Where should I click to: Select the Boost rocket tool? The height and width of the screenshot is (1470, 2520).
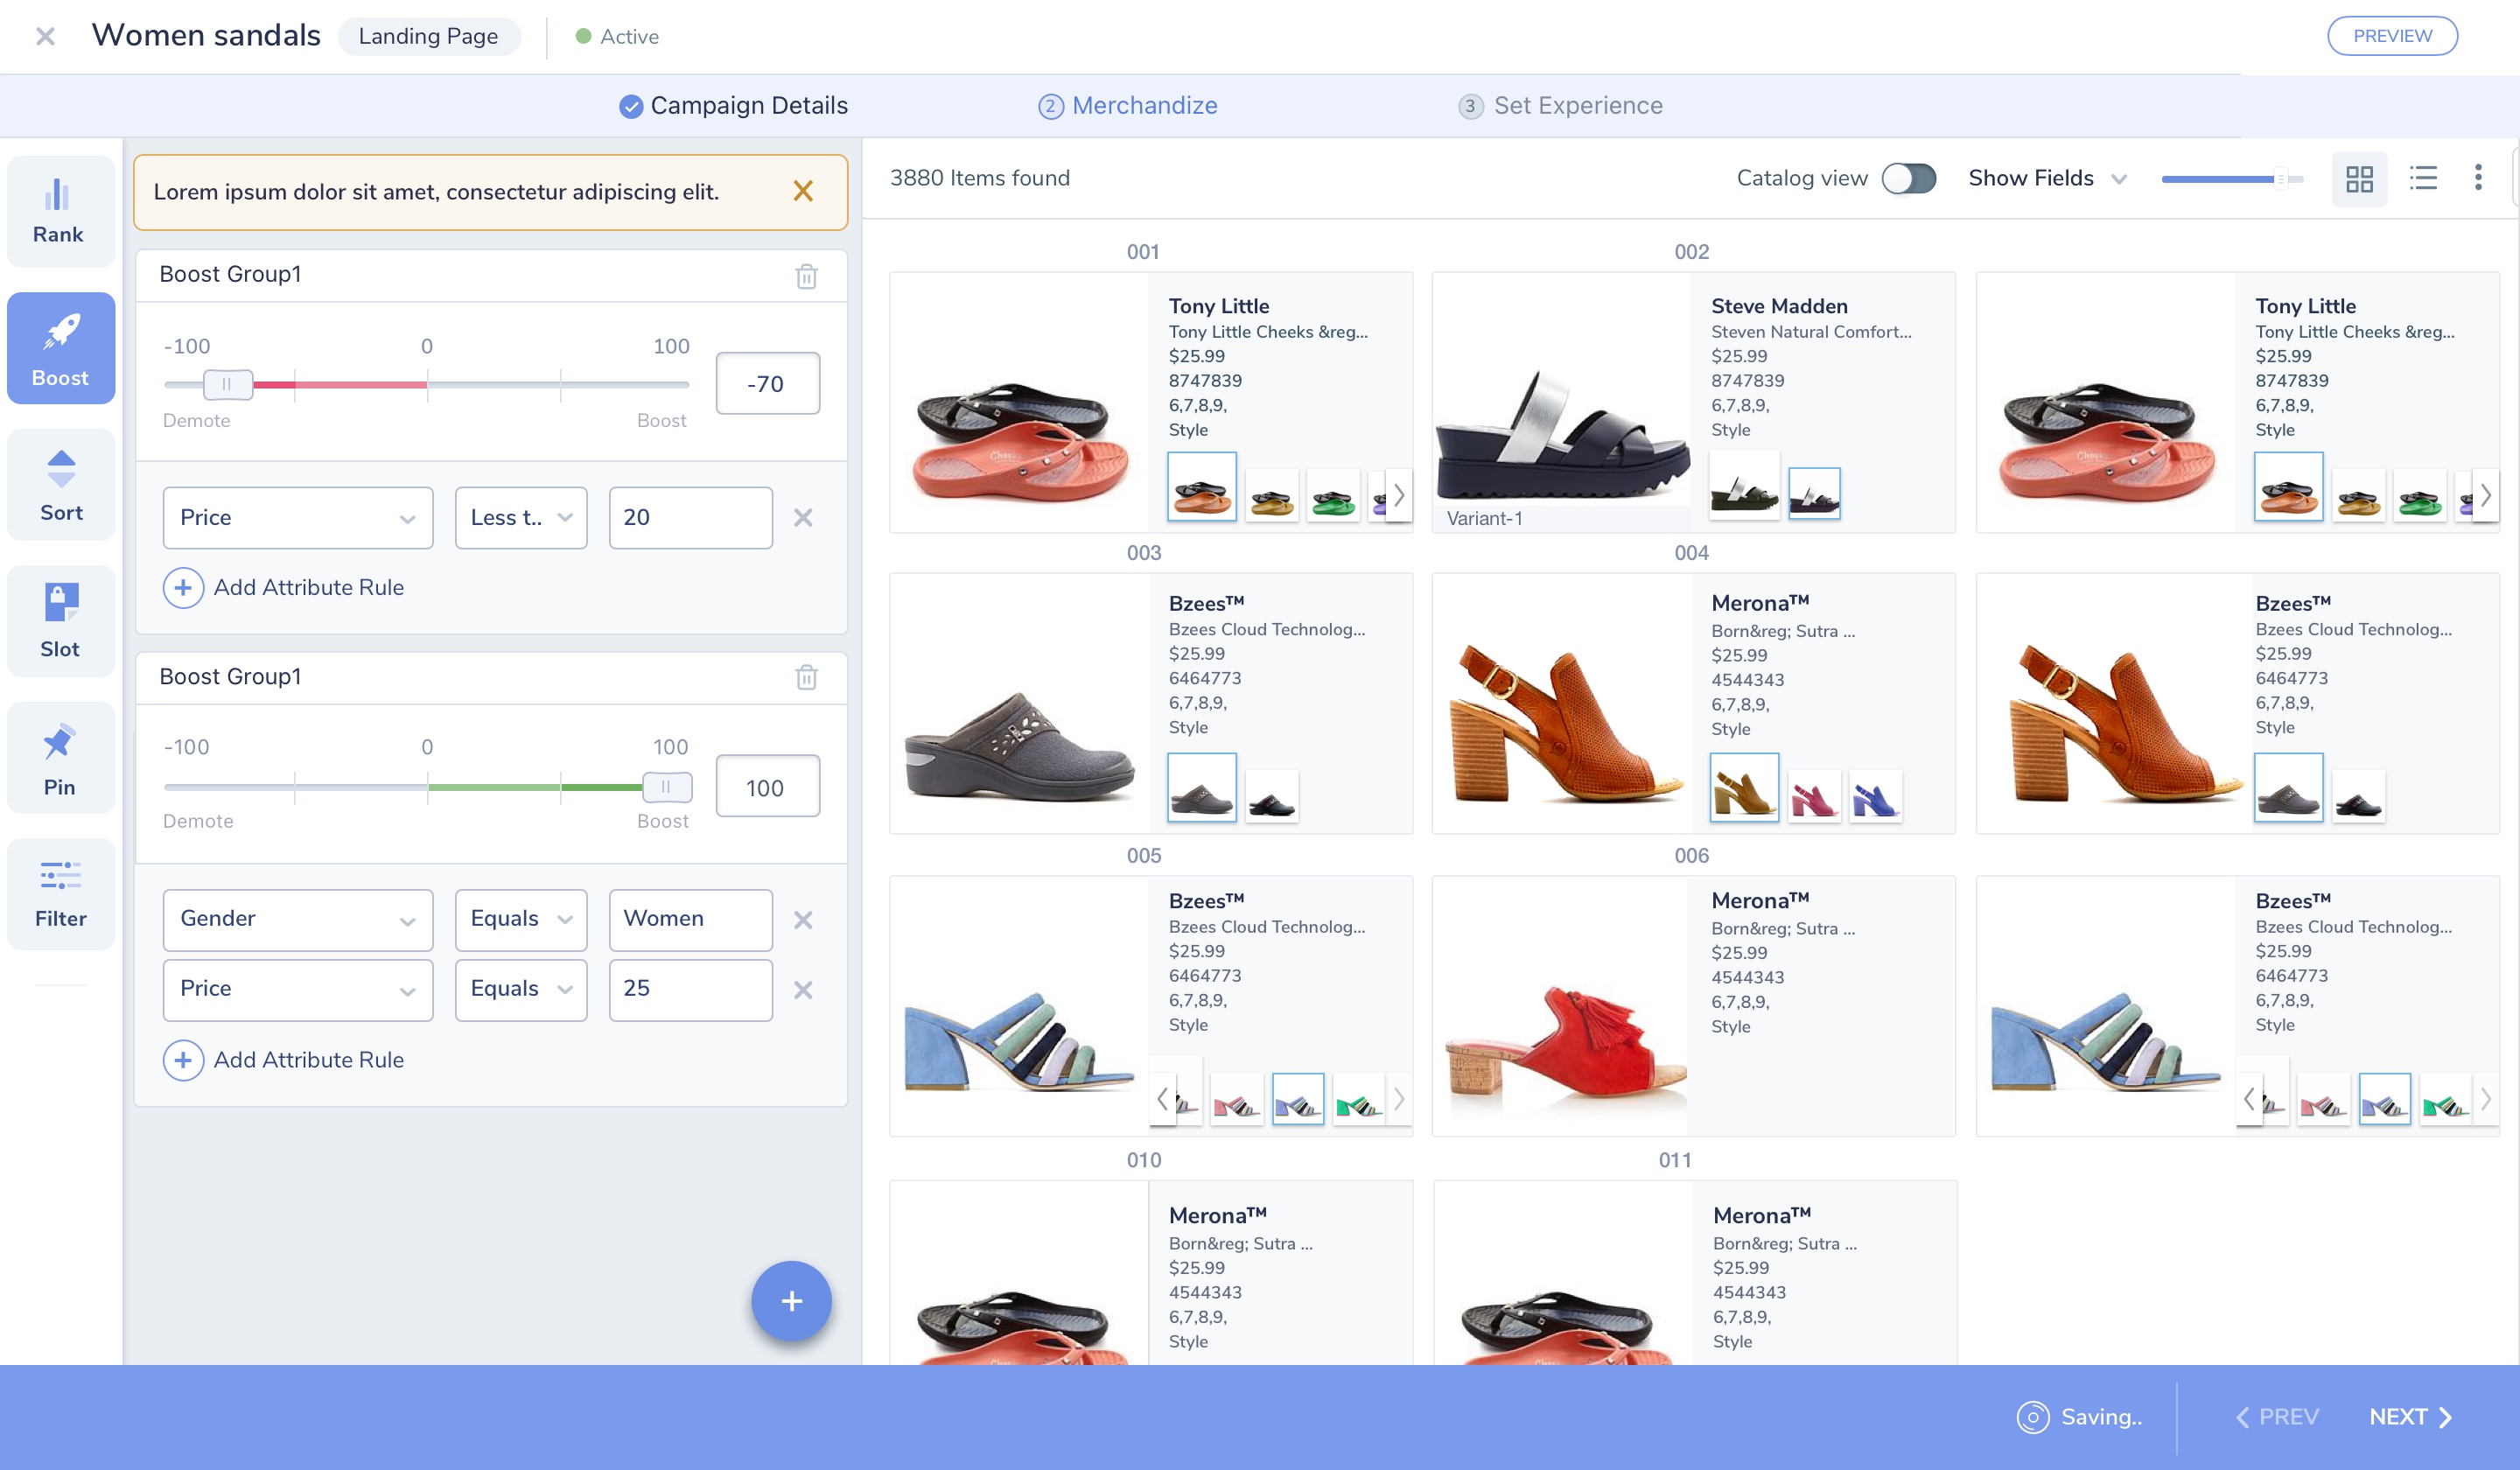pos(60,348)
